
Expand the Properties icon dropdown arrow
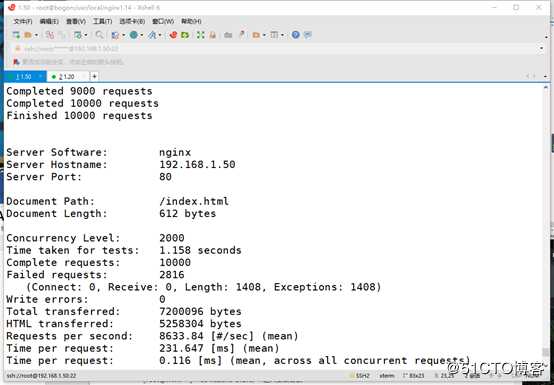(86, 35)
